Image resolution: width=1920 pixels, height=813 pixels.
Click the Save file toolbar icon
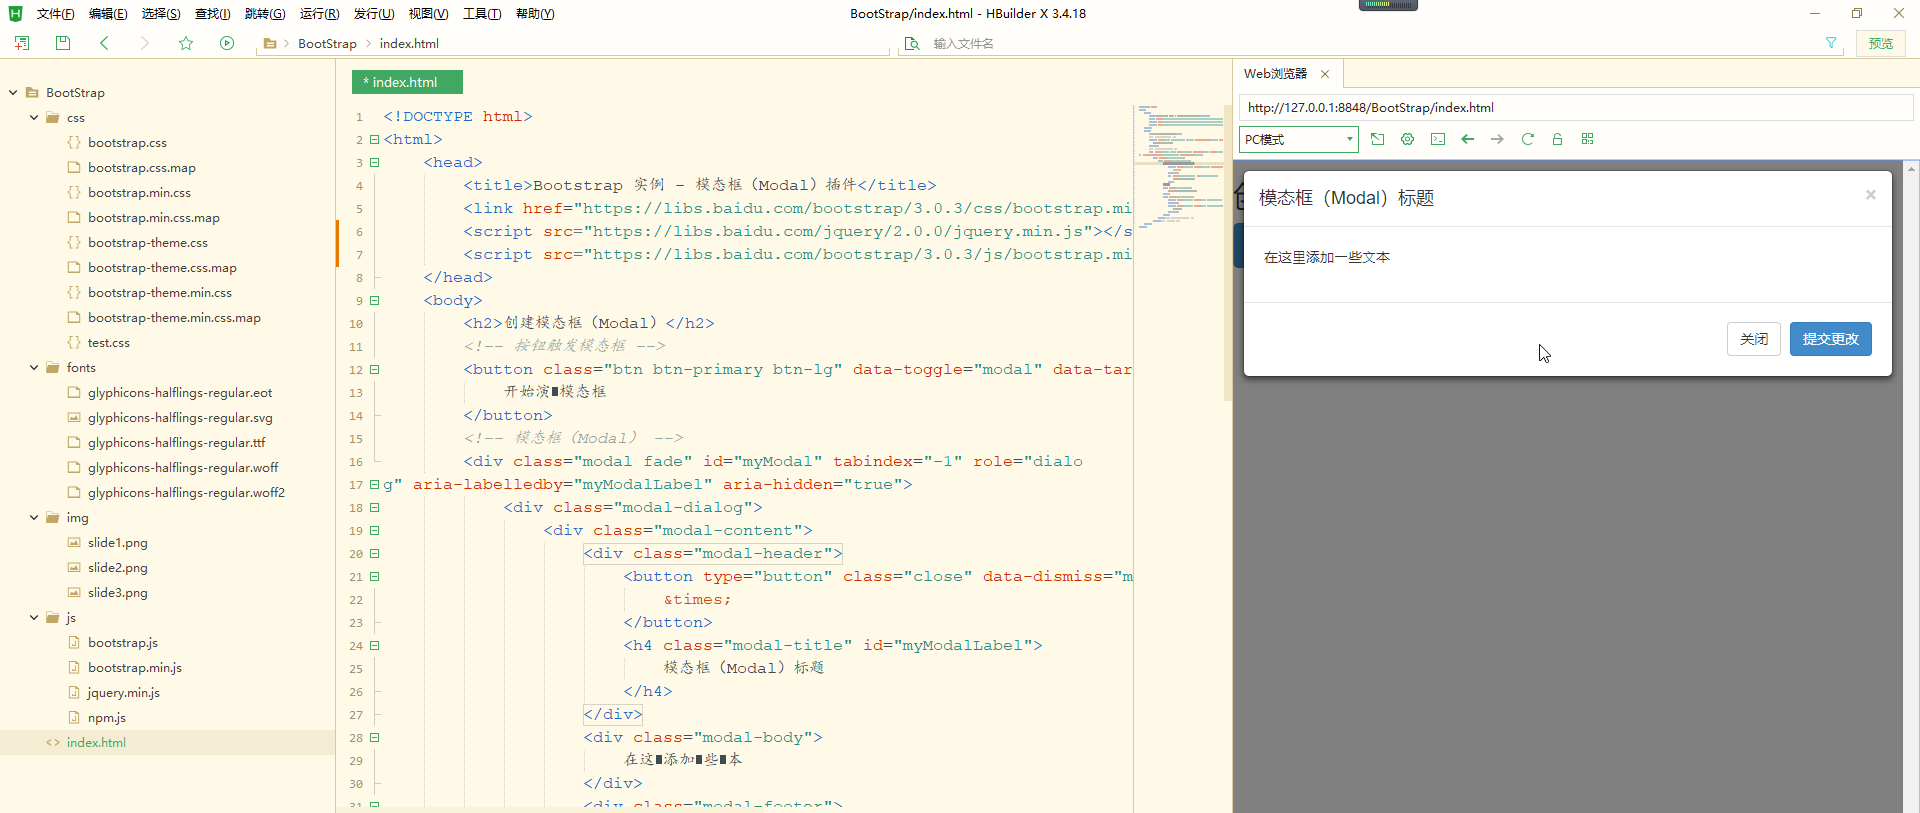(x=63, y=43)
